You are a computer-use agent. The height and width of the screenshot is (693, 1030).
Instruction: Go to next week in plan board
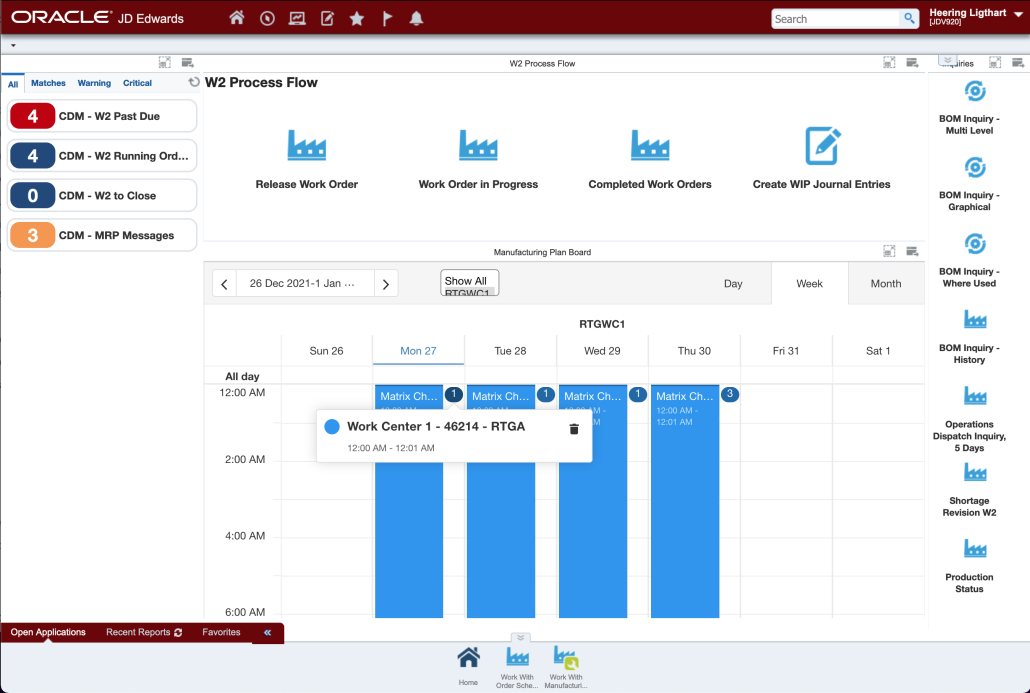coord(386,284)
